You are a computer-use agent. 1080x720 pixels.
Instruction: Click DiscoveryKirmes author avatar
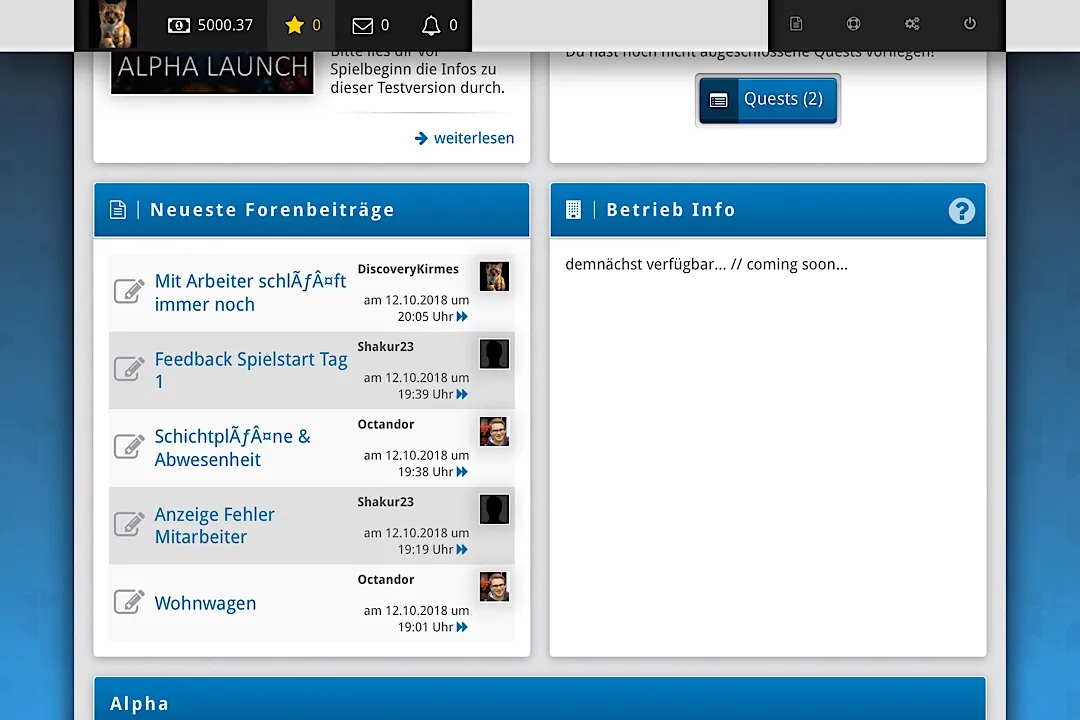tap(494, 276)
